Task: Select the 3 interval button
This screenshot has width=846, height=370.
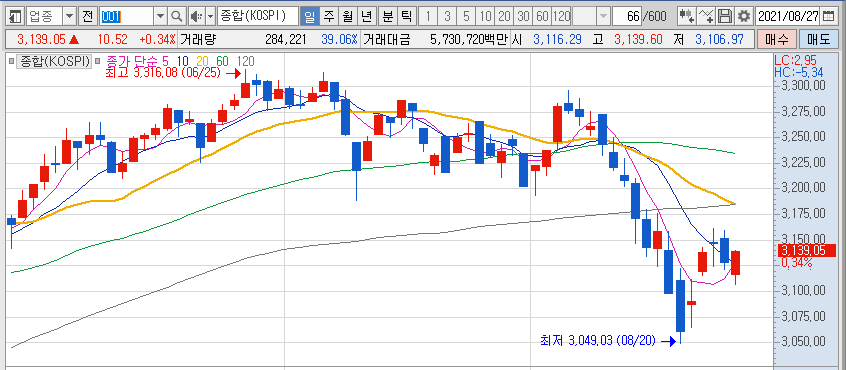Action: click(447, 16)
